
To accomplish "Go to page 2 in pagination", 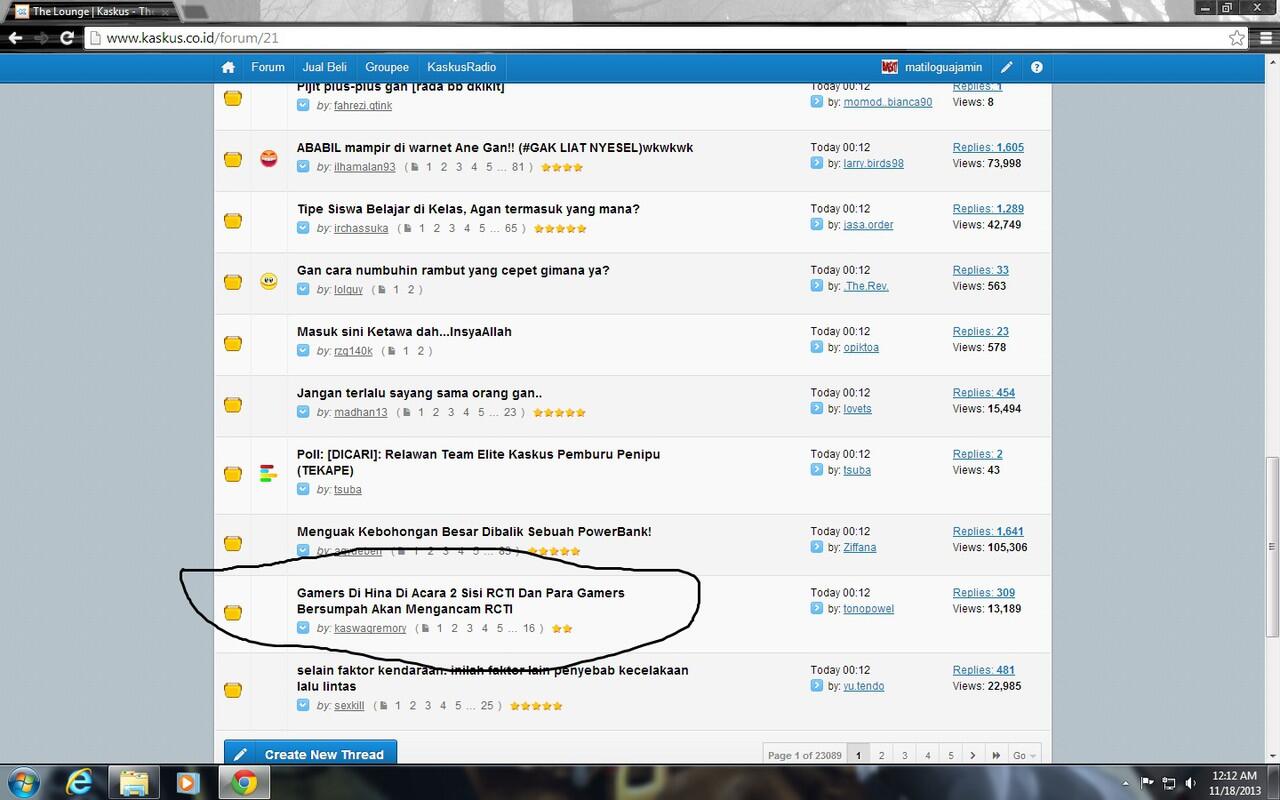I will pos(881,755).
